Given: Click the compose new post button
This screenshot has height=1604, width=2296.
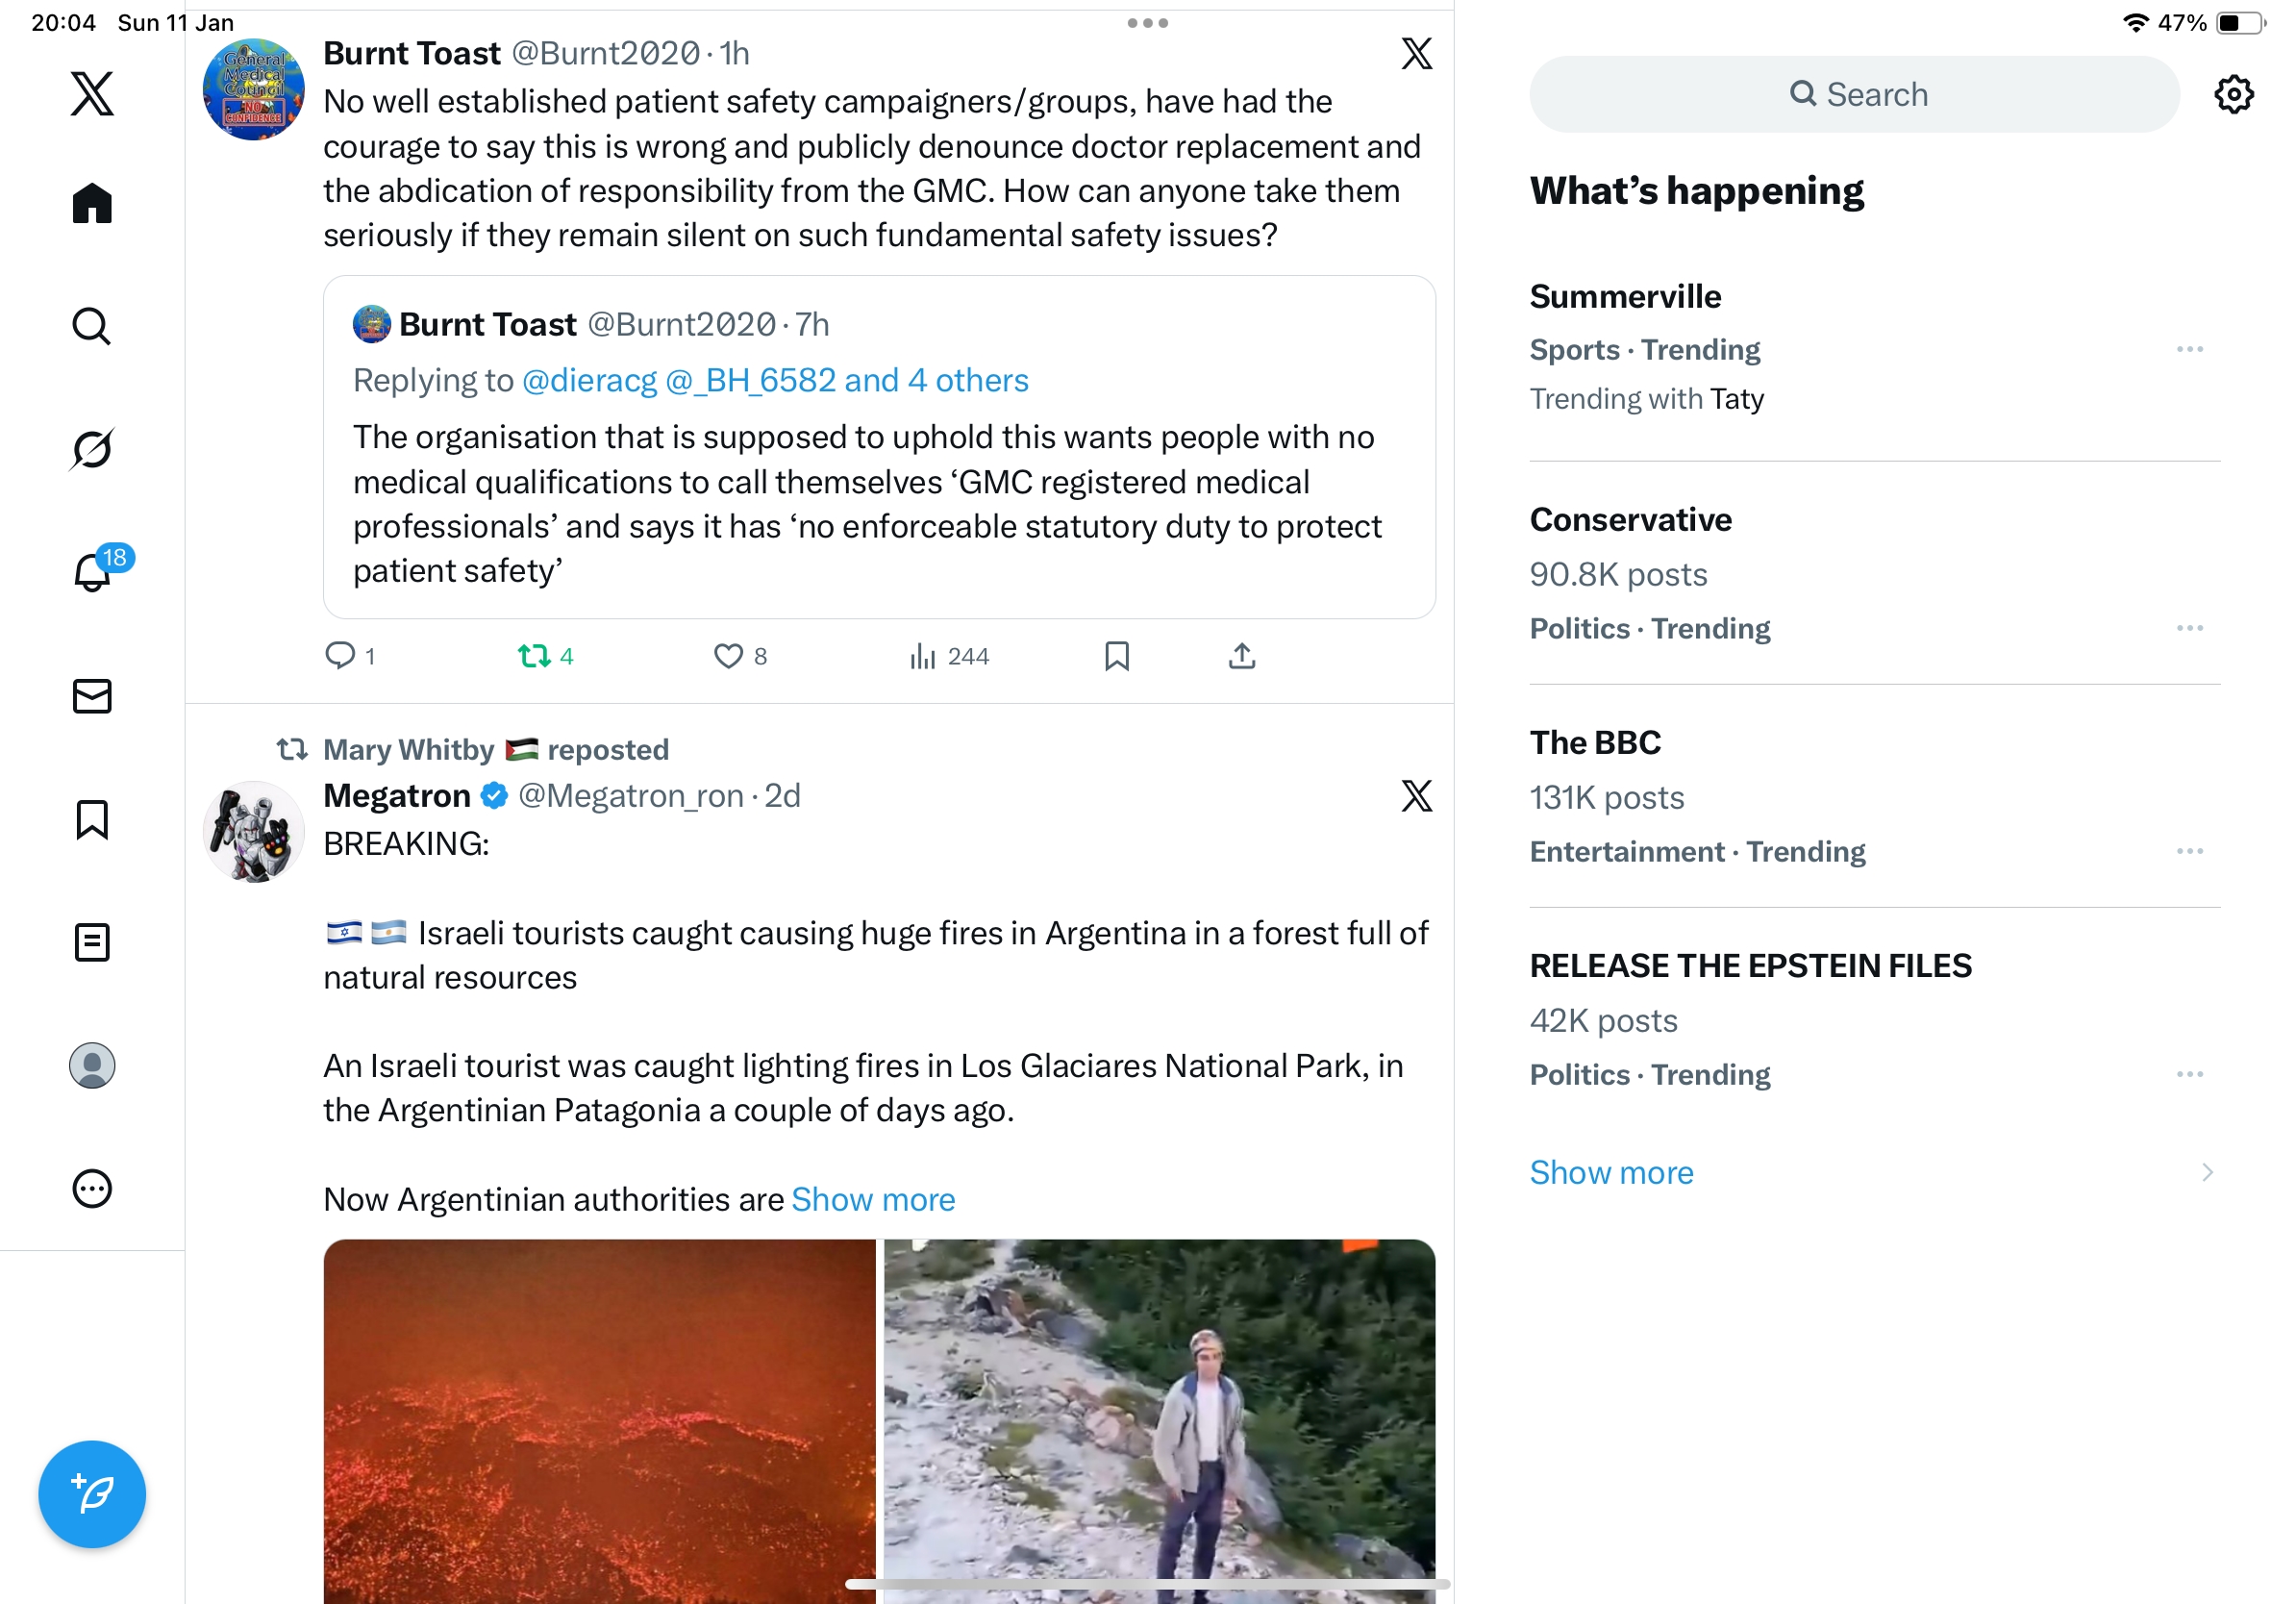Looking at the screenshot, I should (x=92, y=1494).
